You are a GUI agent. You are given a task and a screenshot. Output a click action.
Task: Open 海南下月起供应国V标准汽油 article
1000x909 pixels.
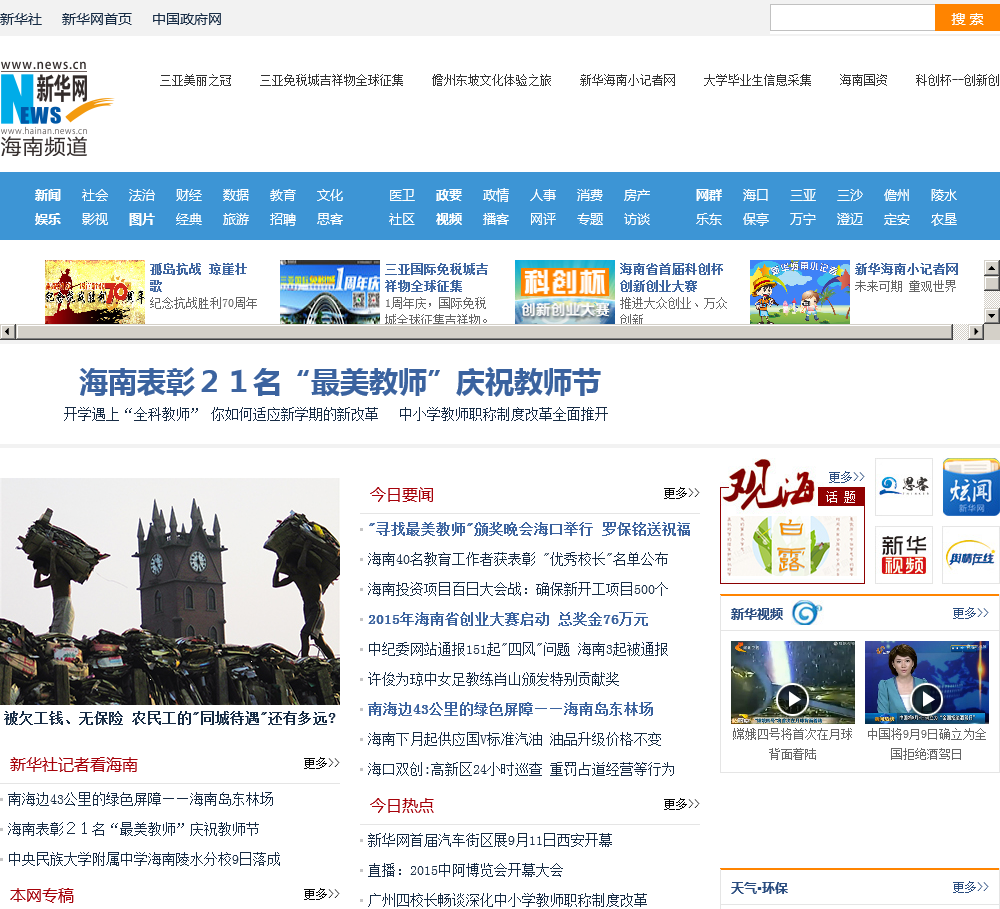coord(515,739)
